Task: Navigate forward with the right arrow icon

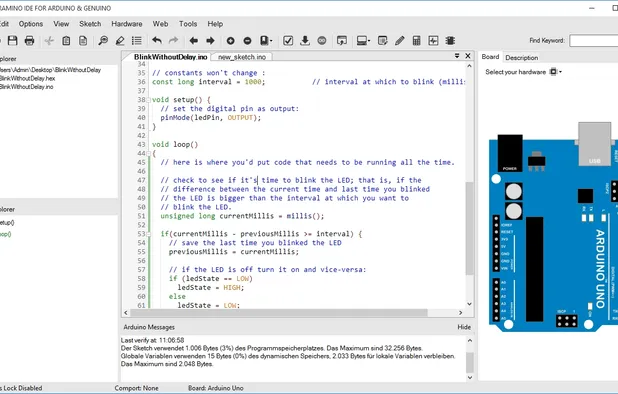Action: [210, 41]
